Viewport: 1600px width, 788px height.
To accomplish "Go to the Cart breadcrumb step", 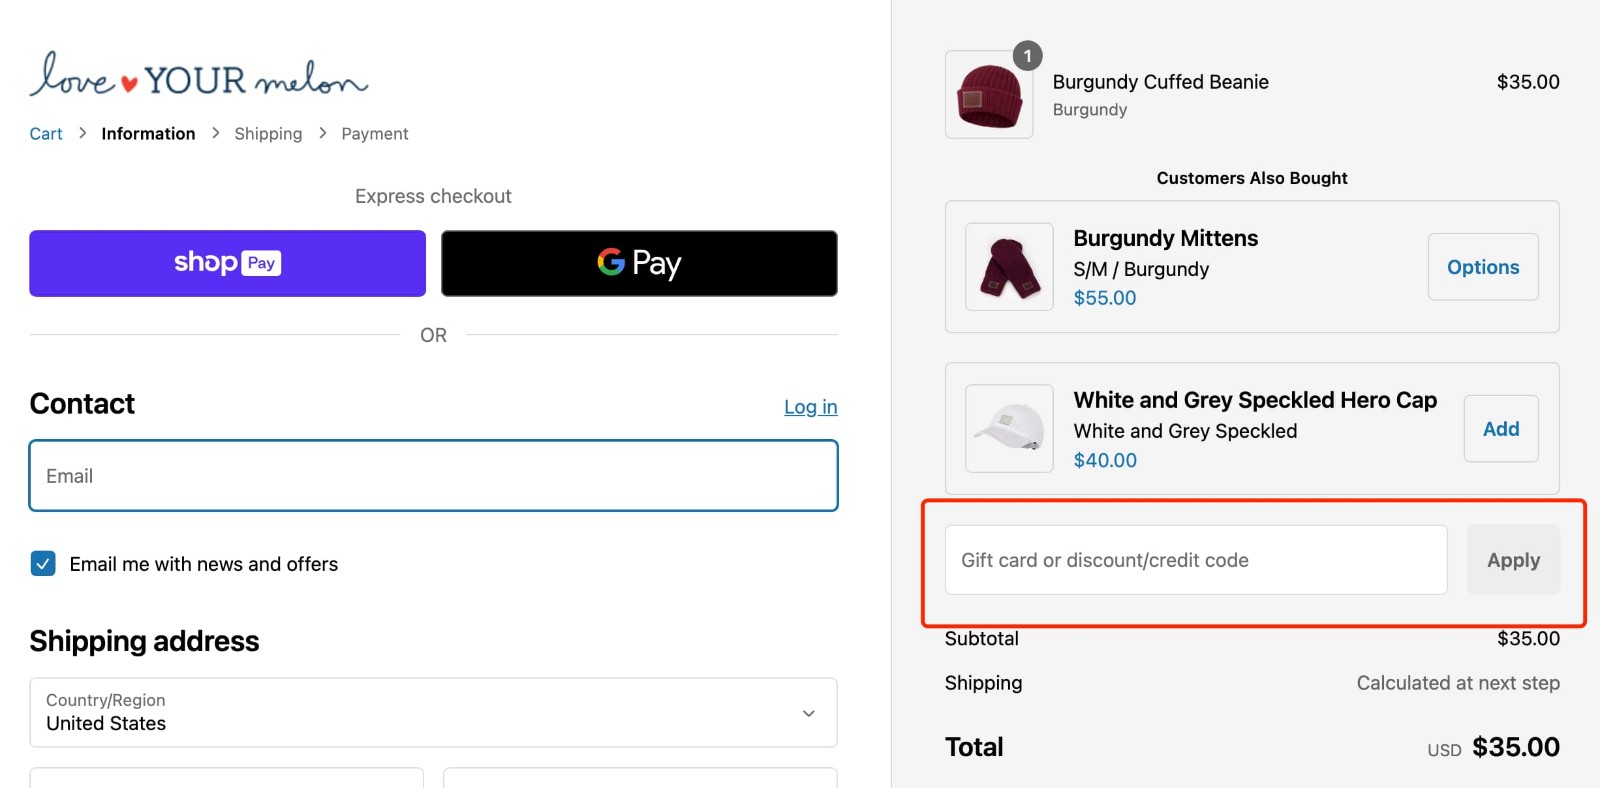I will click(45, 133).
